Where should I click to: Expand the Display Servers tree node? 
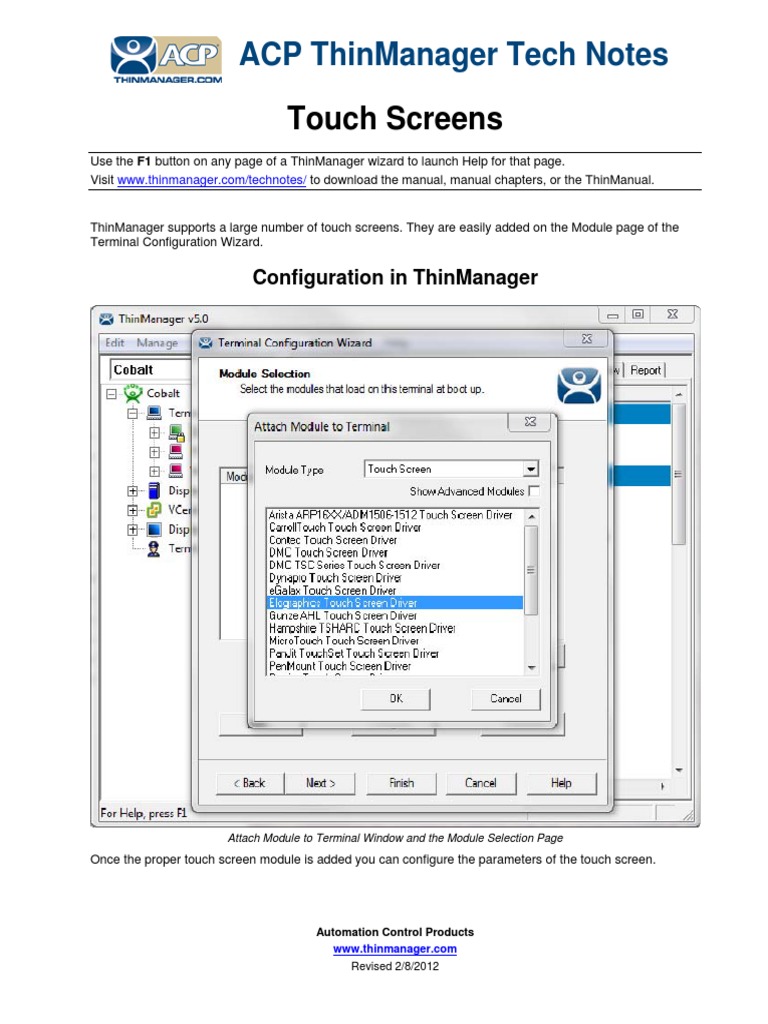[133, 491]
